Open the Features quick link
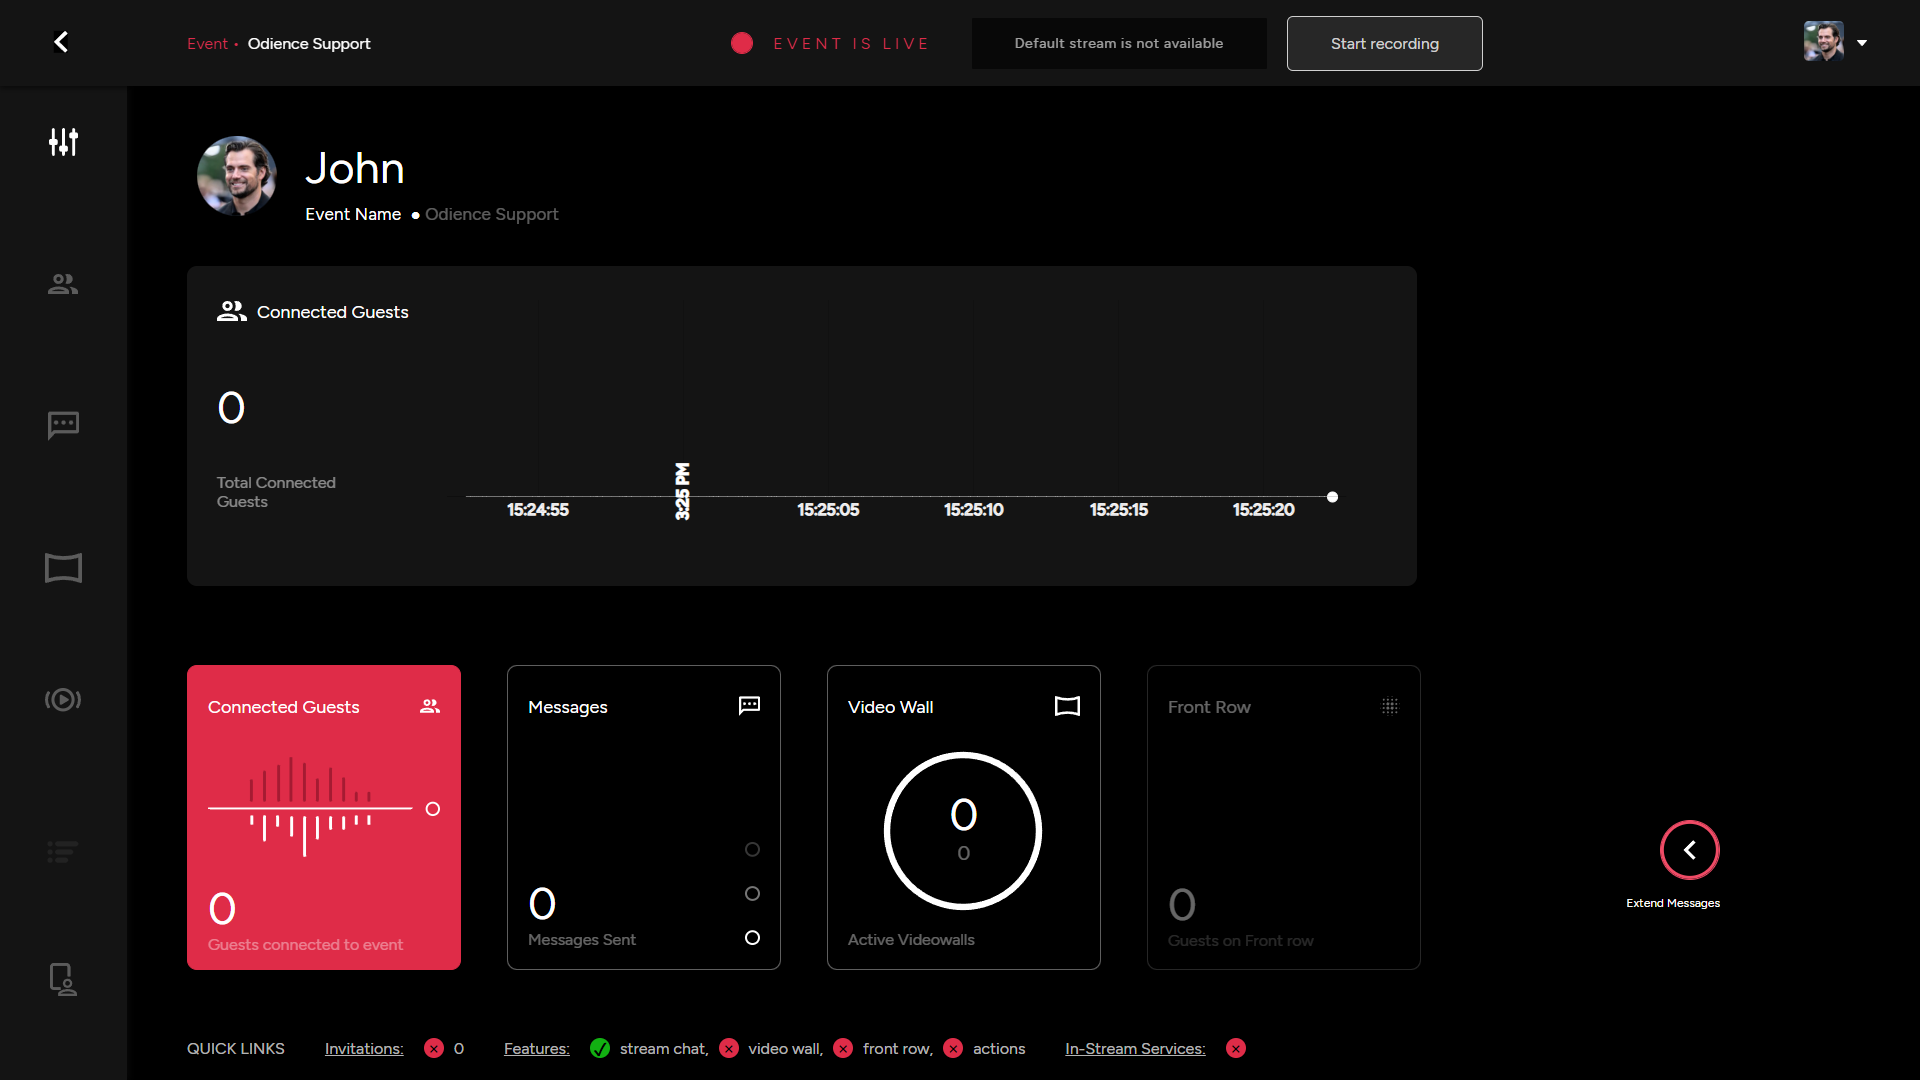Screen dimensions: 1920x1080 (x=536, y=1048)
